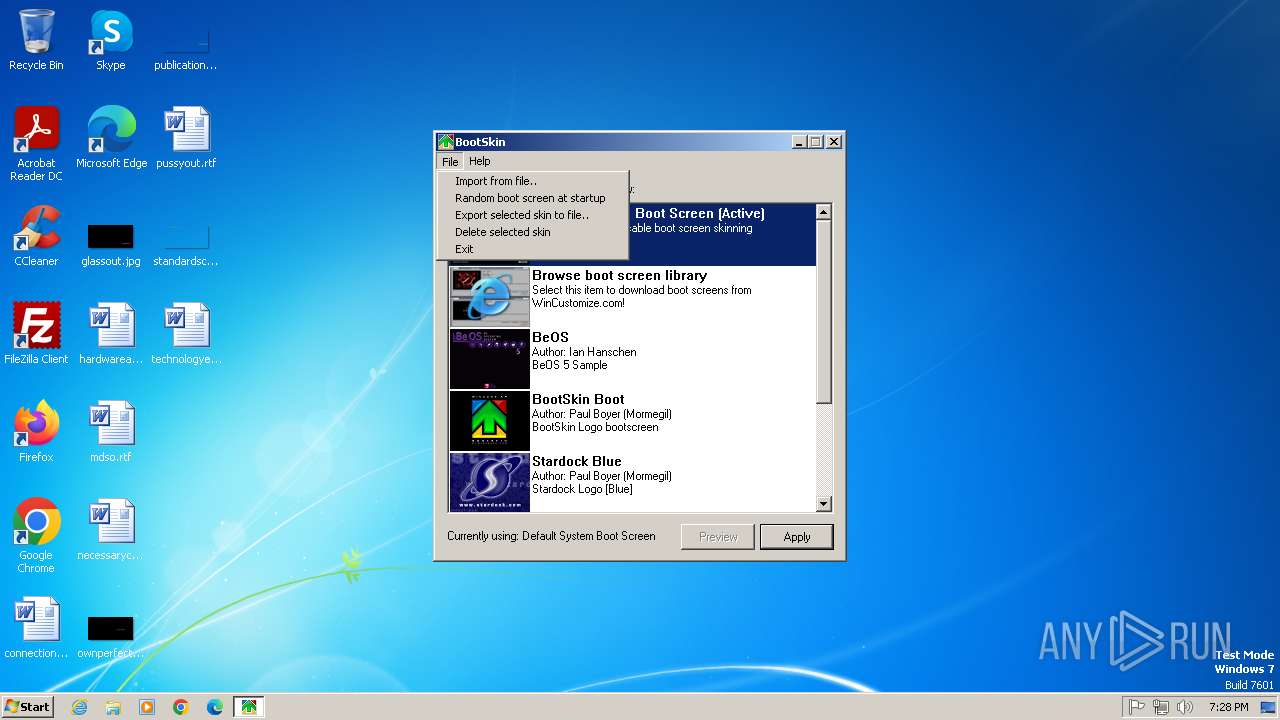
Task: Open the Help menu in BootSkin
Action: pos(480,161)
